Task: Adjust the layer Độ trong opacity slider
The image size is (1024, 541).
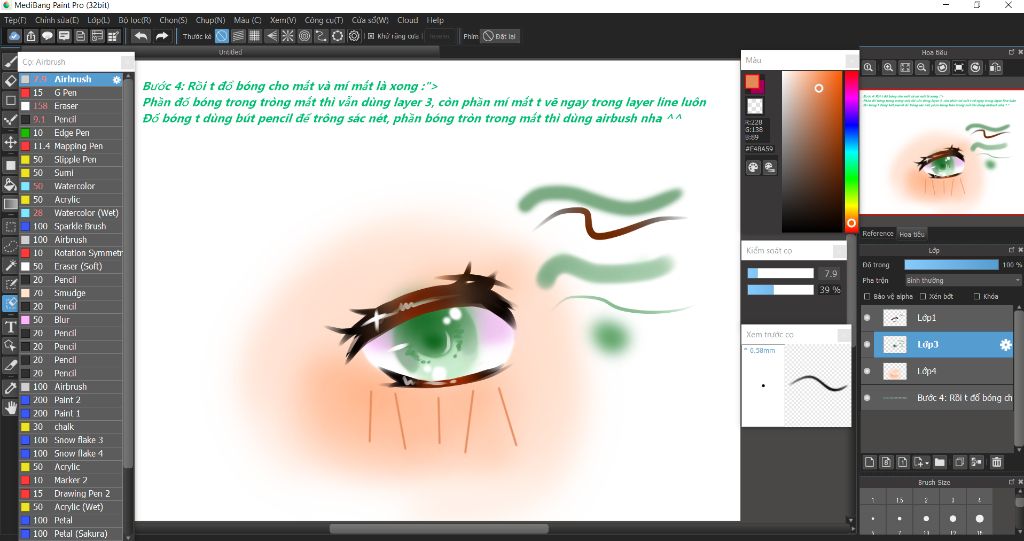Action: click(x=952, y=265)
